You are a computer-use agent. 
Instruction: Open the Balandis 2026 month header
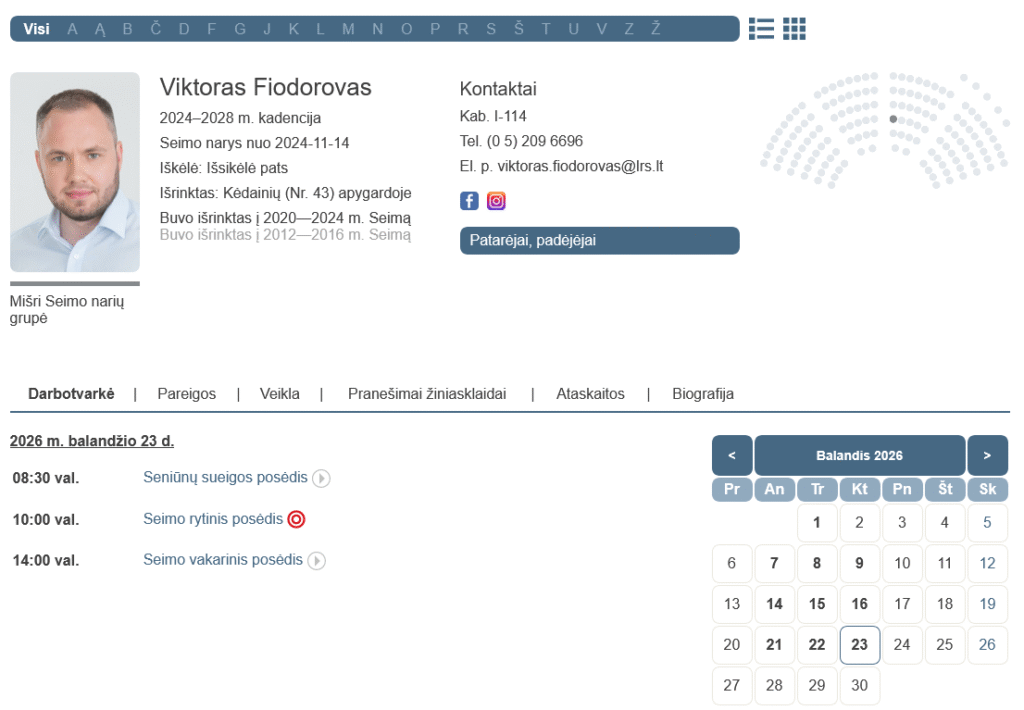point(859,455)
